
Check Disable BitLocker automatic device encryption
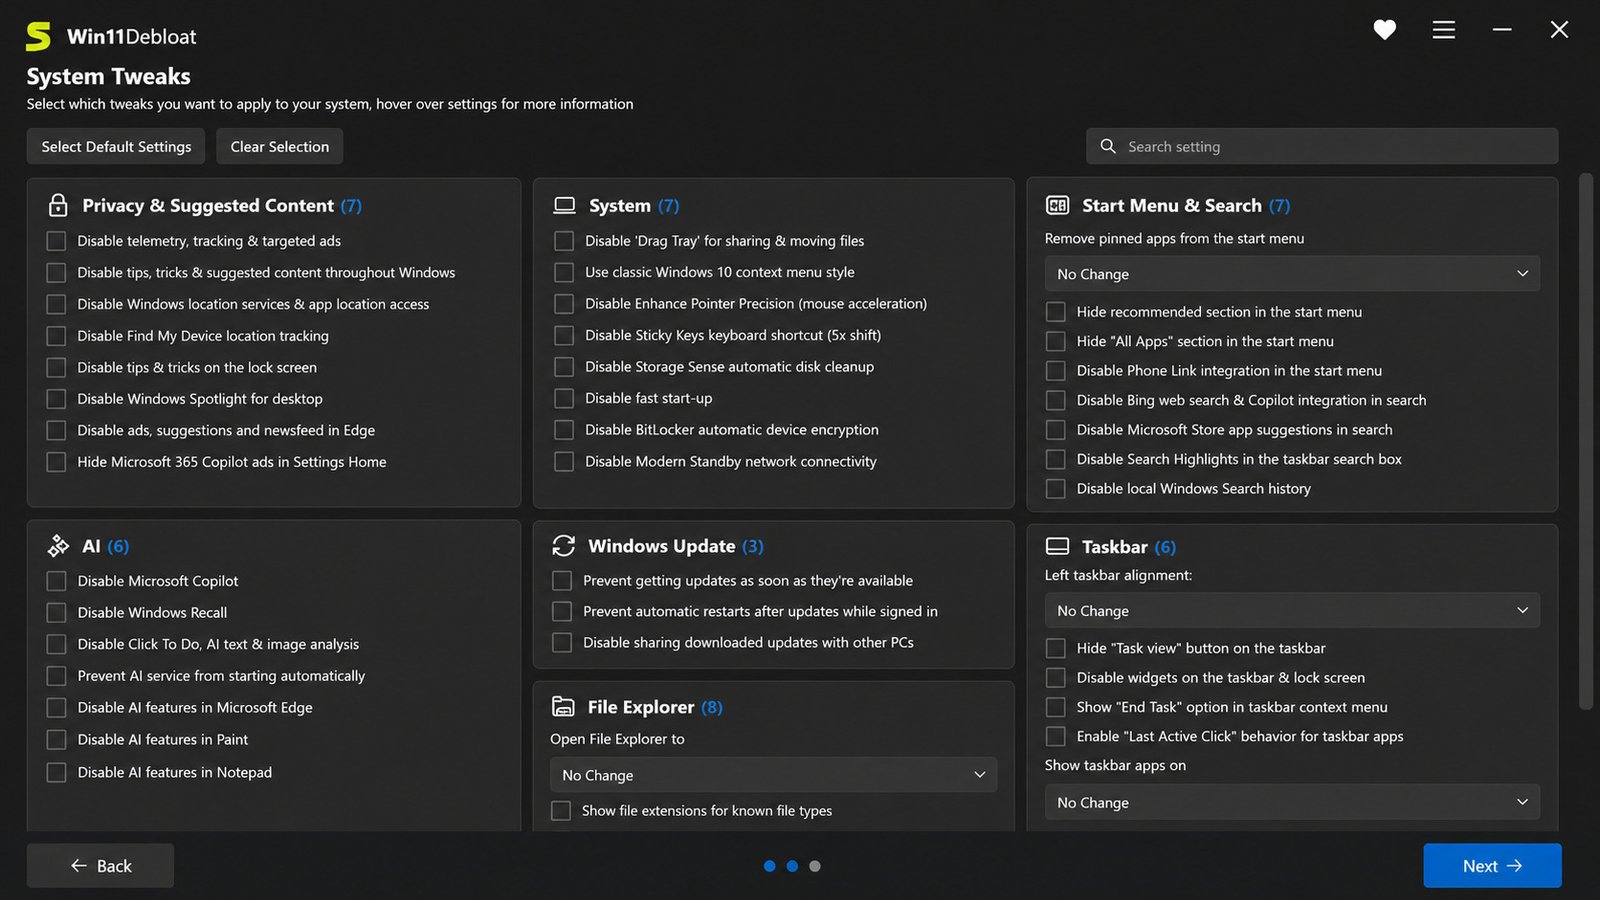point(564,429)
